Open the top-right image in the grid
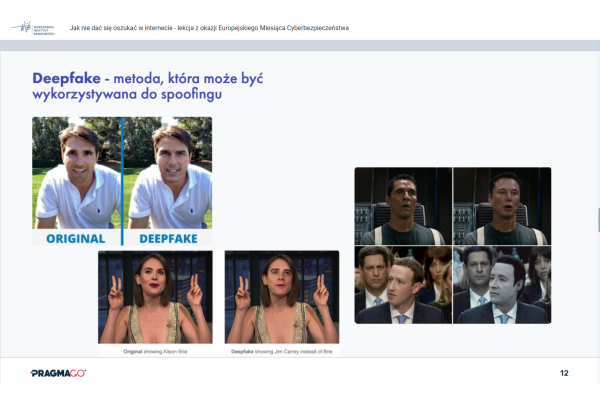This screenshot has height=400, width=600. (x=501, y=206)
